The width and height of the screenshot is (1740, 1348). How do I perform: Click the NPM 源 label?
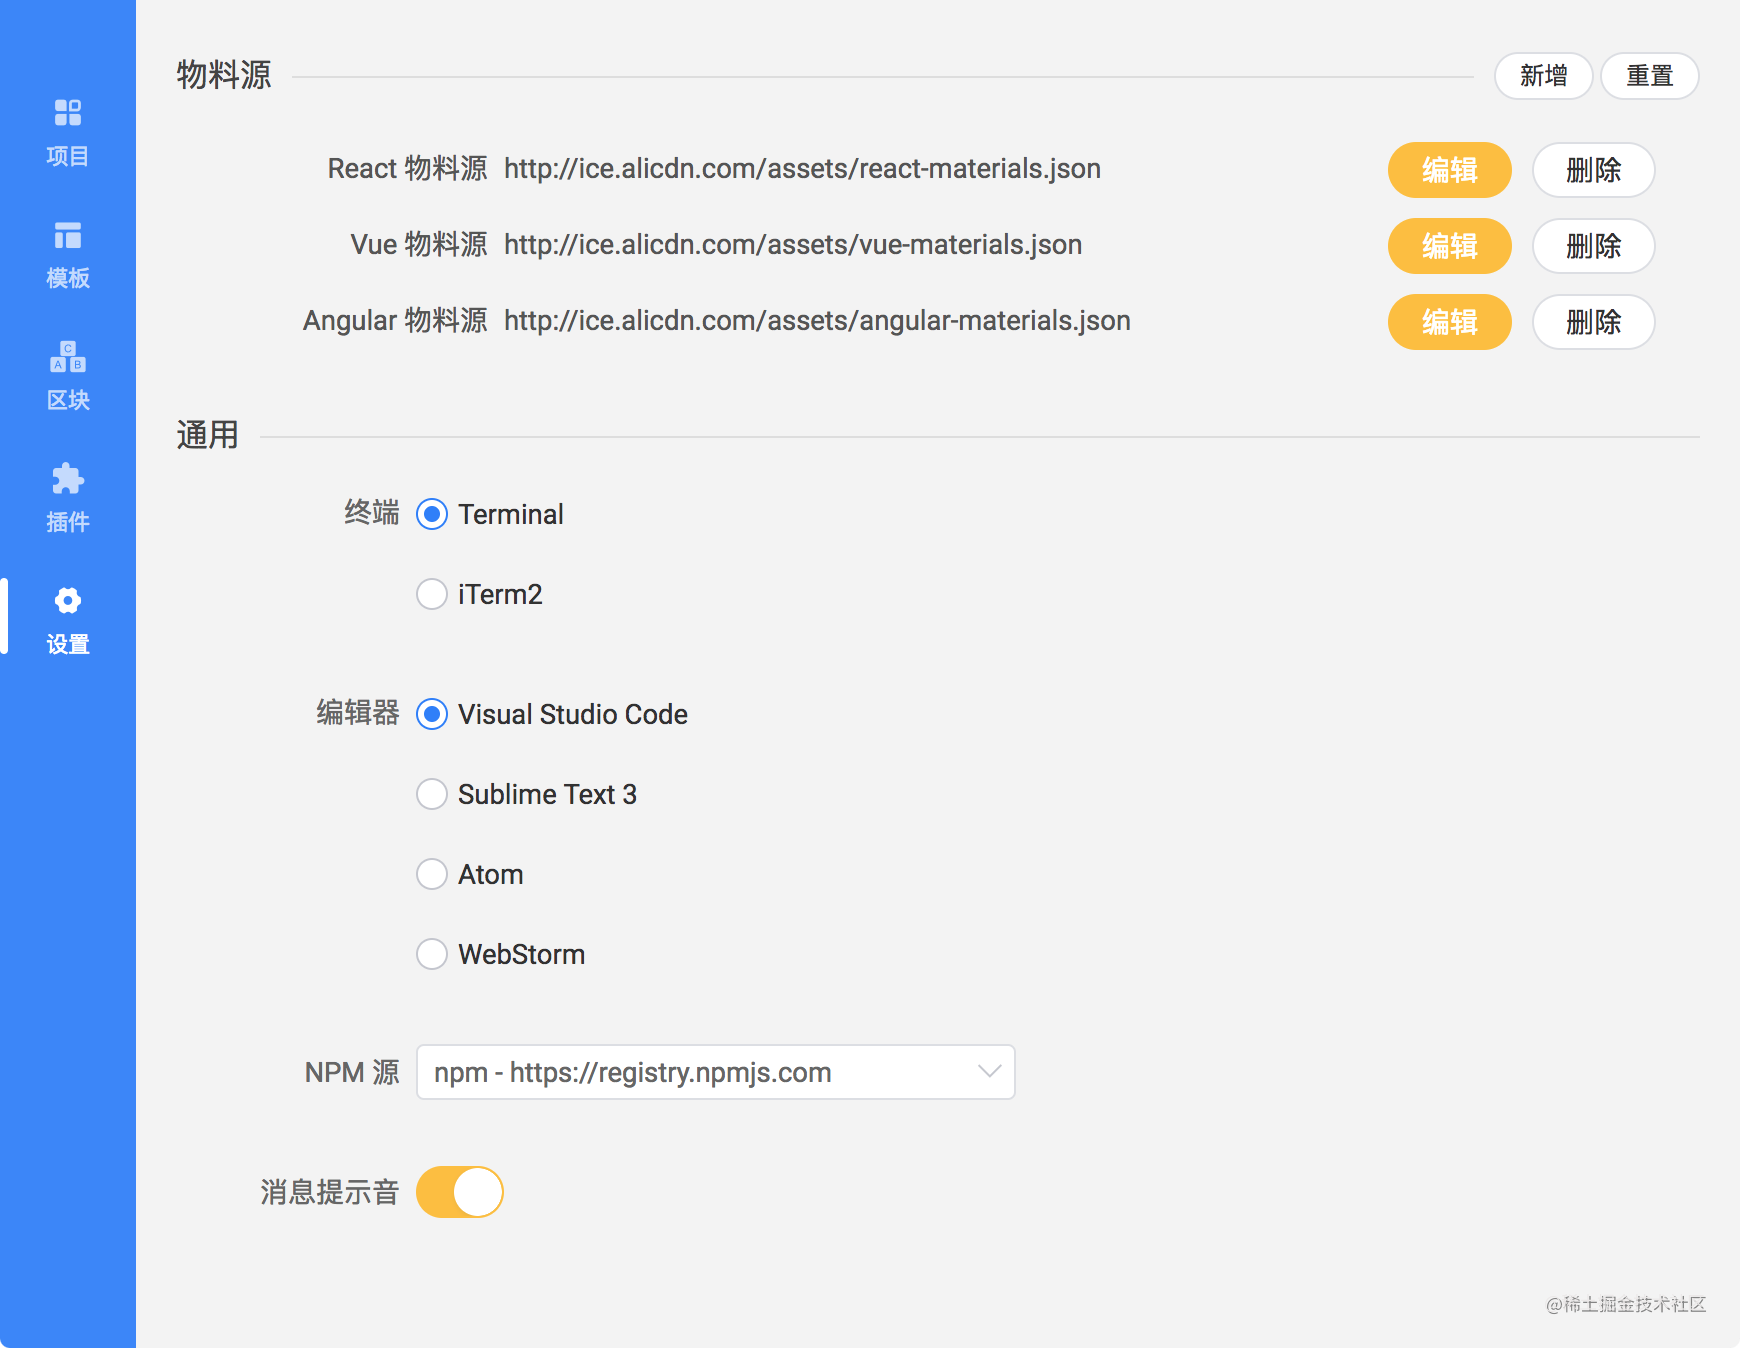(x=352, y=1073)
